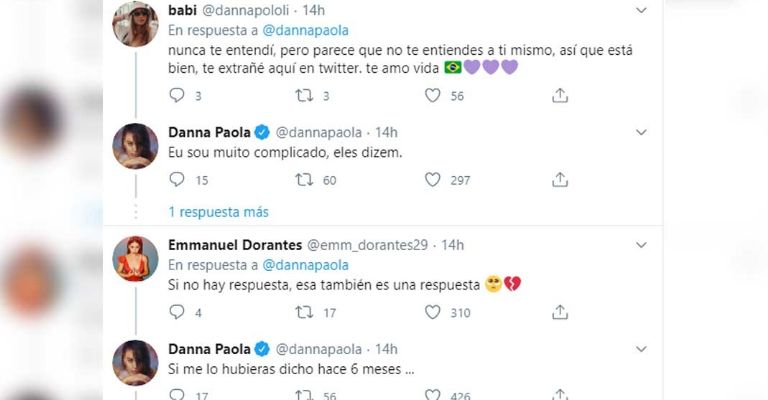Like Emmanuel Dorantes' tweet with 310 likes
Viewport: 768px width, 400px height.
pos(432,312)
